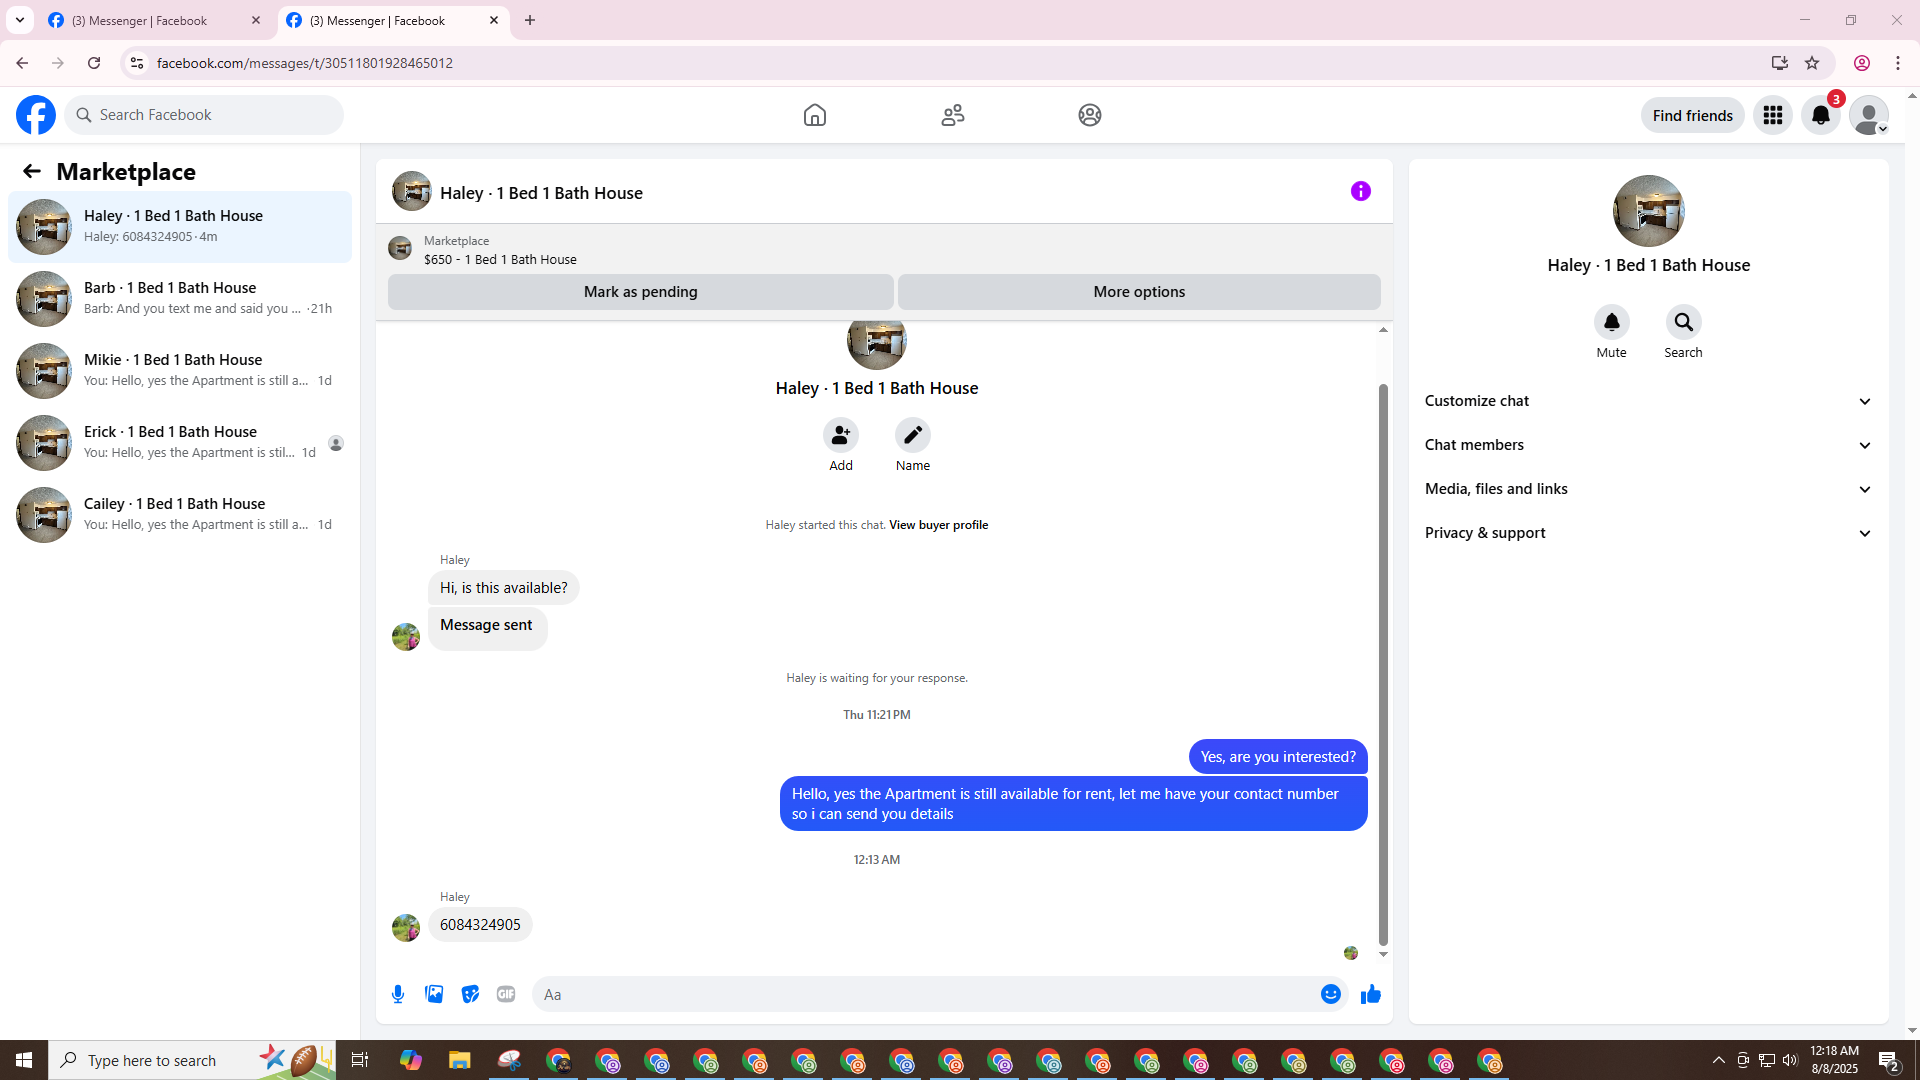This screenshot has width=1920, height=1080.
Task: Click the voice clip microphone icon
Action: 398,994
